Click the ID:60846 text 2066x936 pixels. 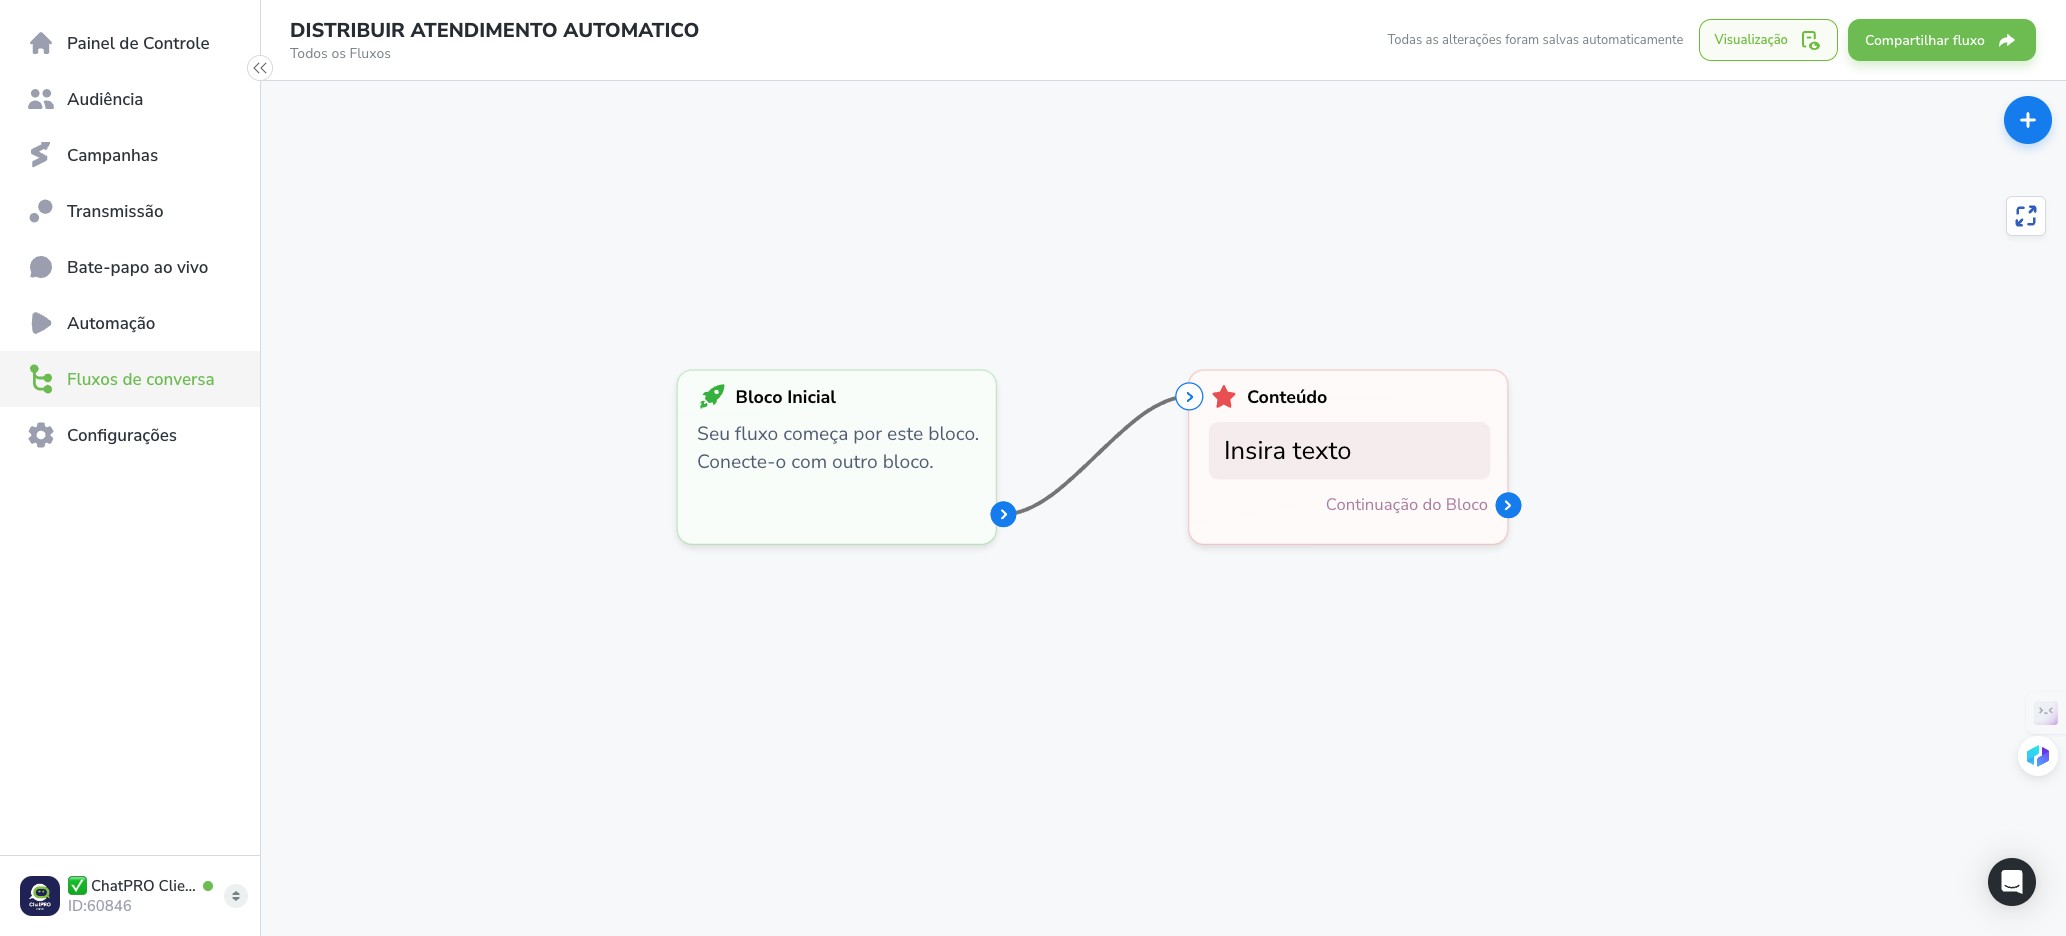coord(100,906)
